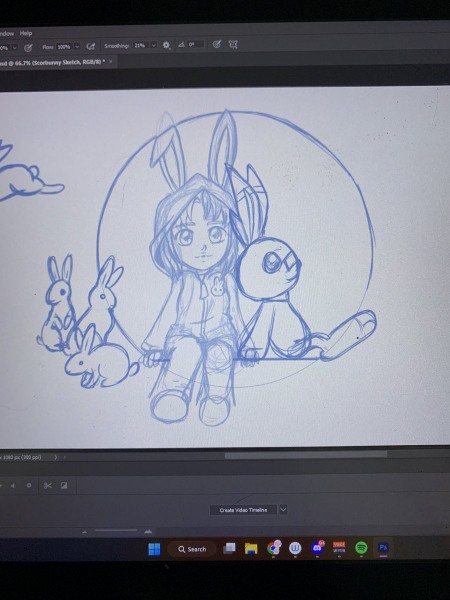450x600 pixels.
Task: Enable the airbrush build-up icon
Action: tap(91, 46)
